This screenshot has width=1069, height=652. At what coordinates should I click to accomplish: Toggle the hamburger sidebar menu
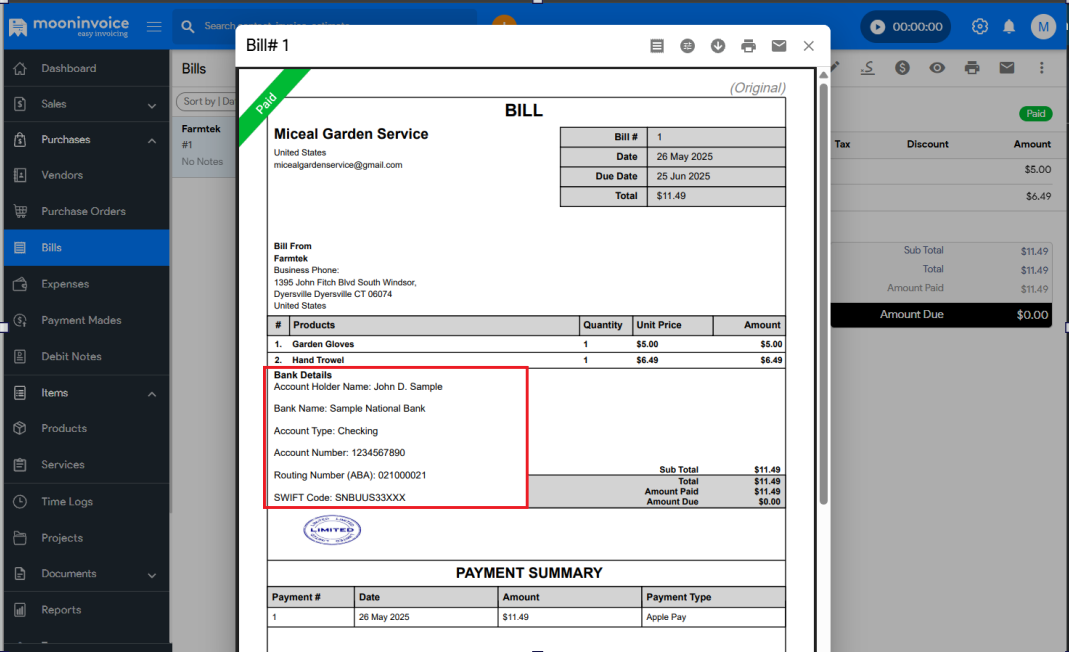point(154,27)
